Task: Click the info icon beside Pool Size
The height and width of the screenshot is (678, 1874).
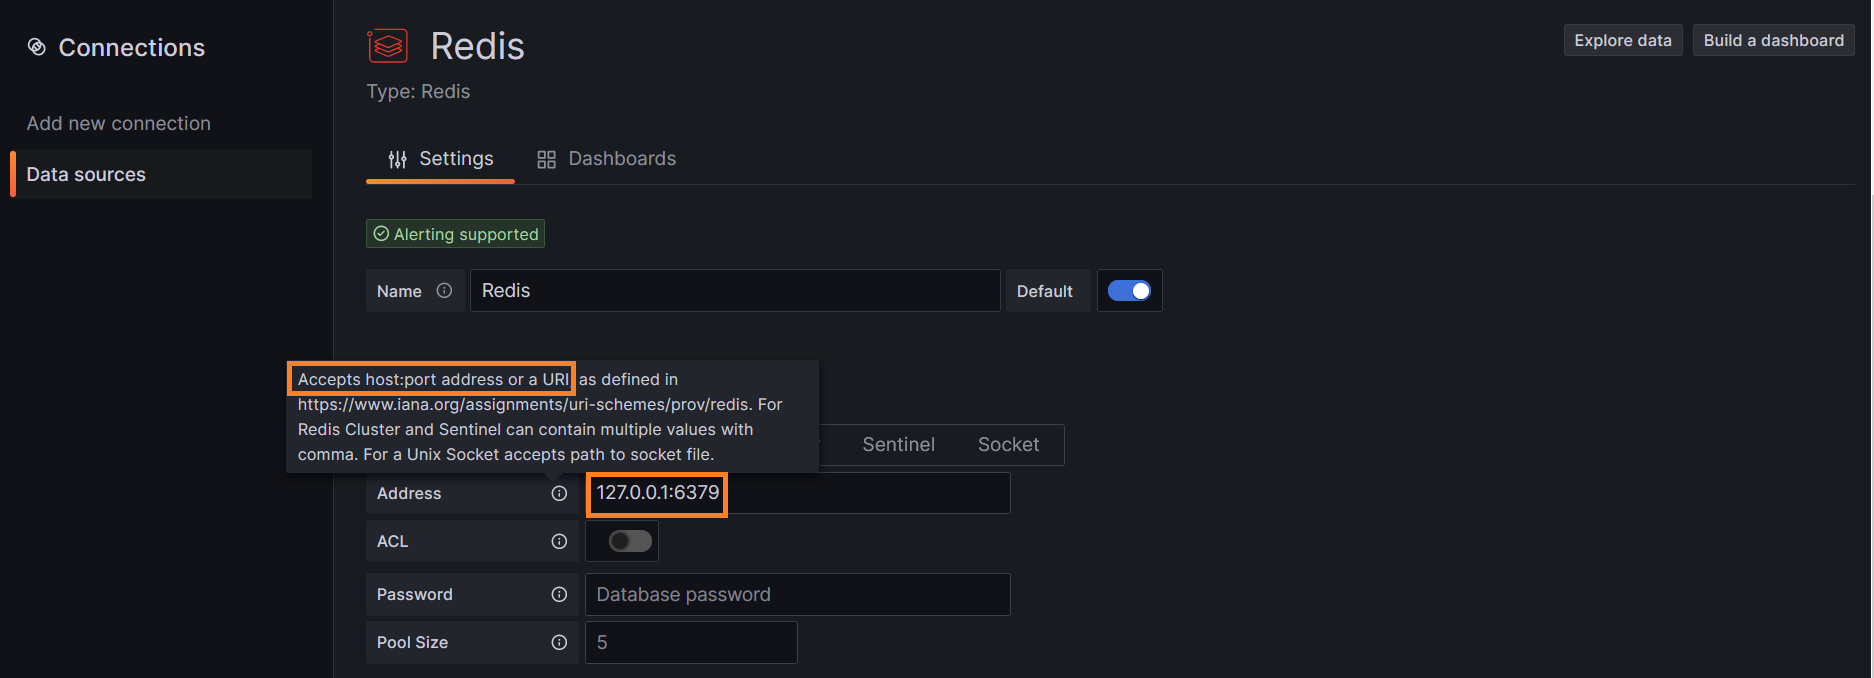Action: (559, 642)
